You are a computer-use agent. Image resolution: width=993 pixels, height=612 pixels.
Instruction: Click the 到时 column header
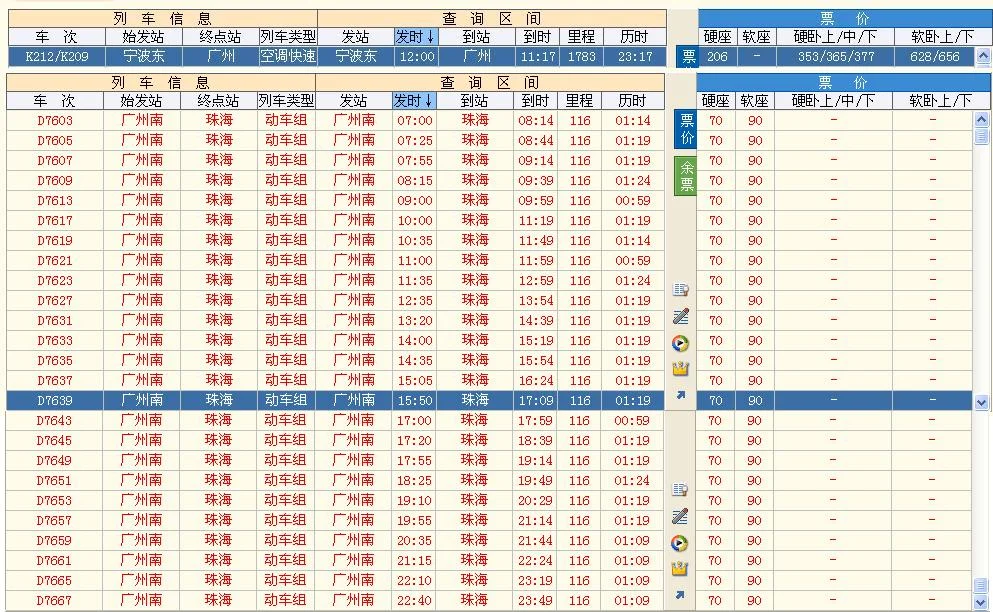click(x=535, y=100)
